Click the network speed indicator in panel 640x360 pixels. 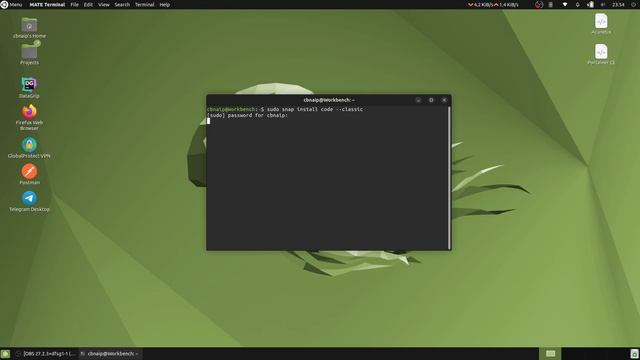(x=493, y=4)
